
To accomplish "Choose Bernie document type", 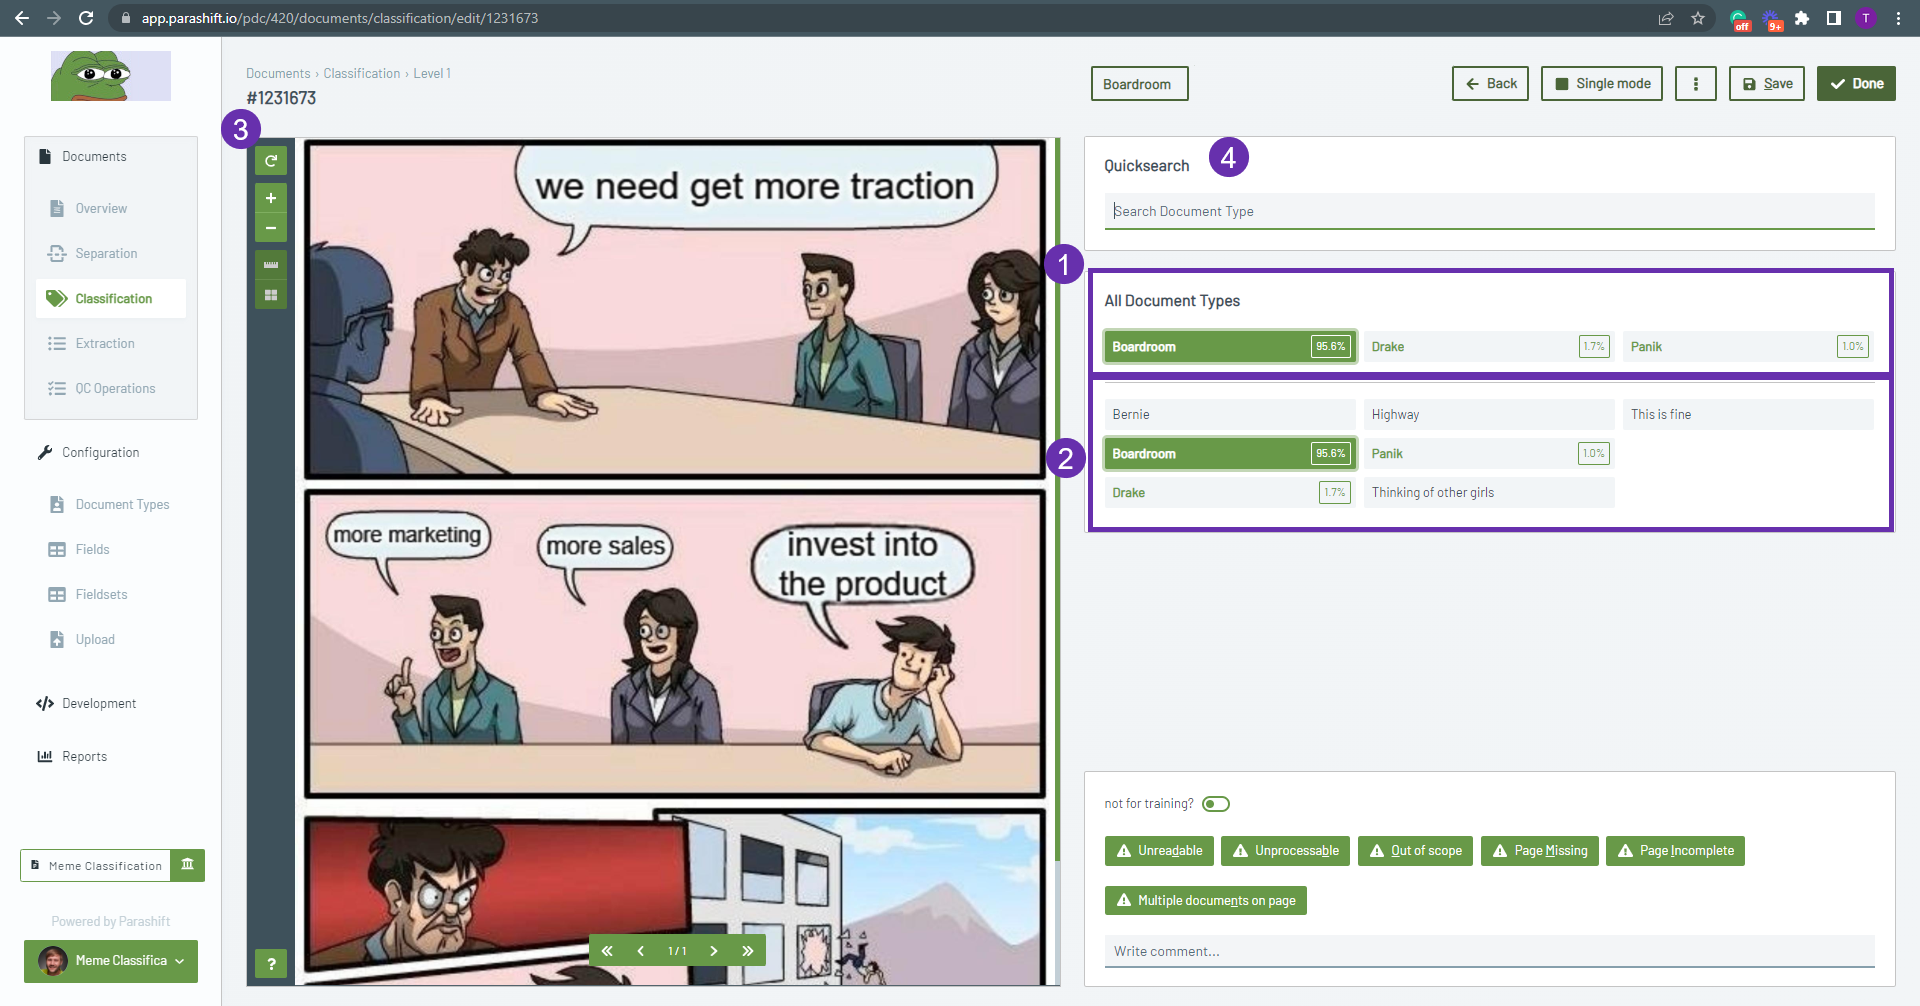I will tap(1230, 415).
